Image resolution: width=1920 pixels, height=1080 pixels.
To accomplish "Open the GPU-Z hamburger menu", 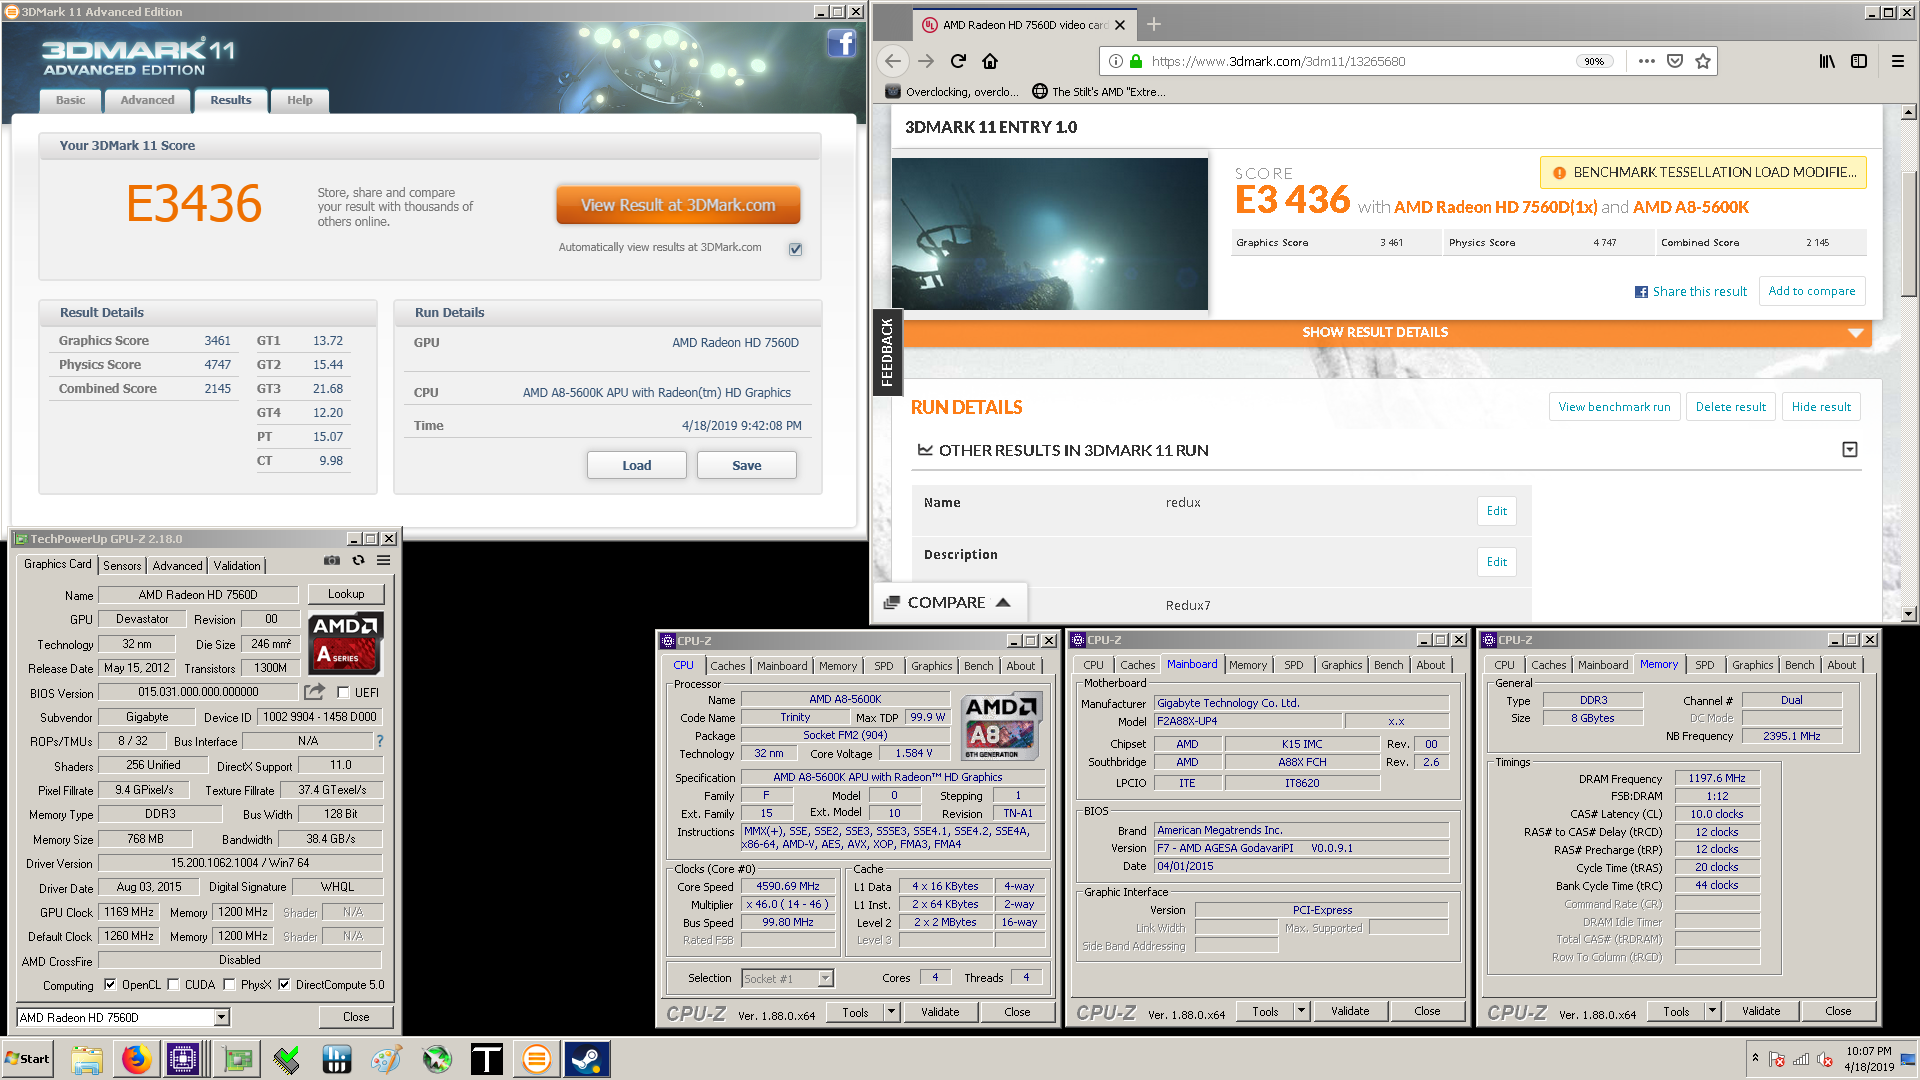I will (383, 561).
